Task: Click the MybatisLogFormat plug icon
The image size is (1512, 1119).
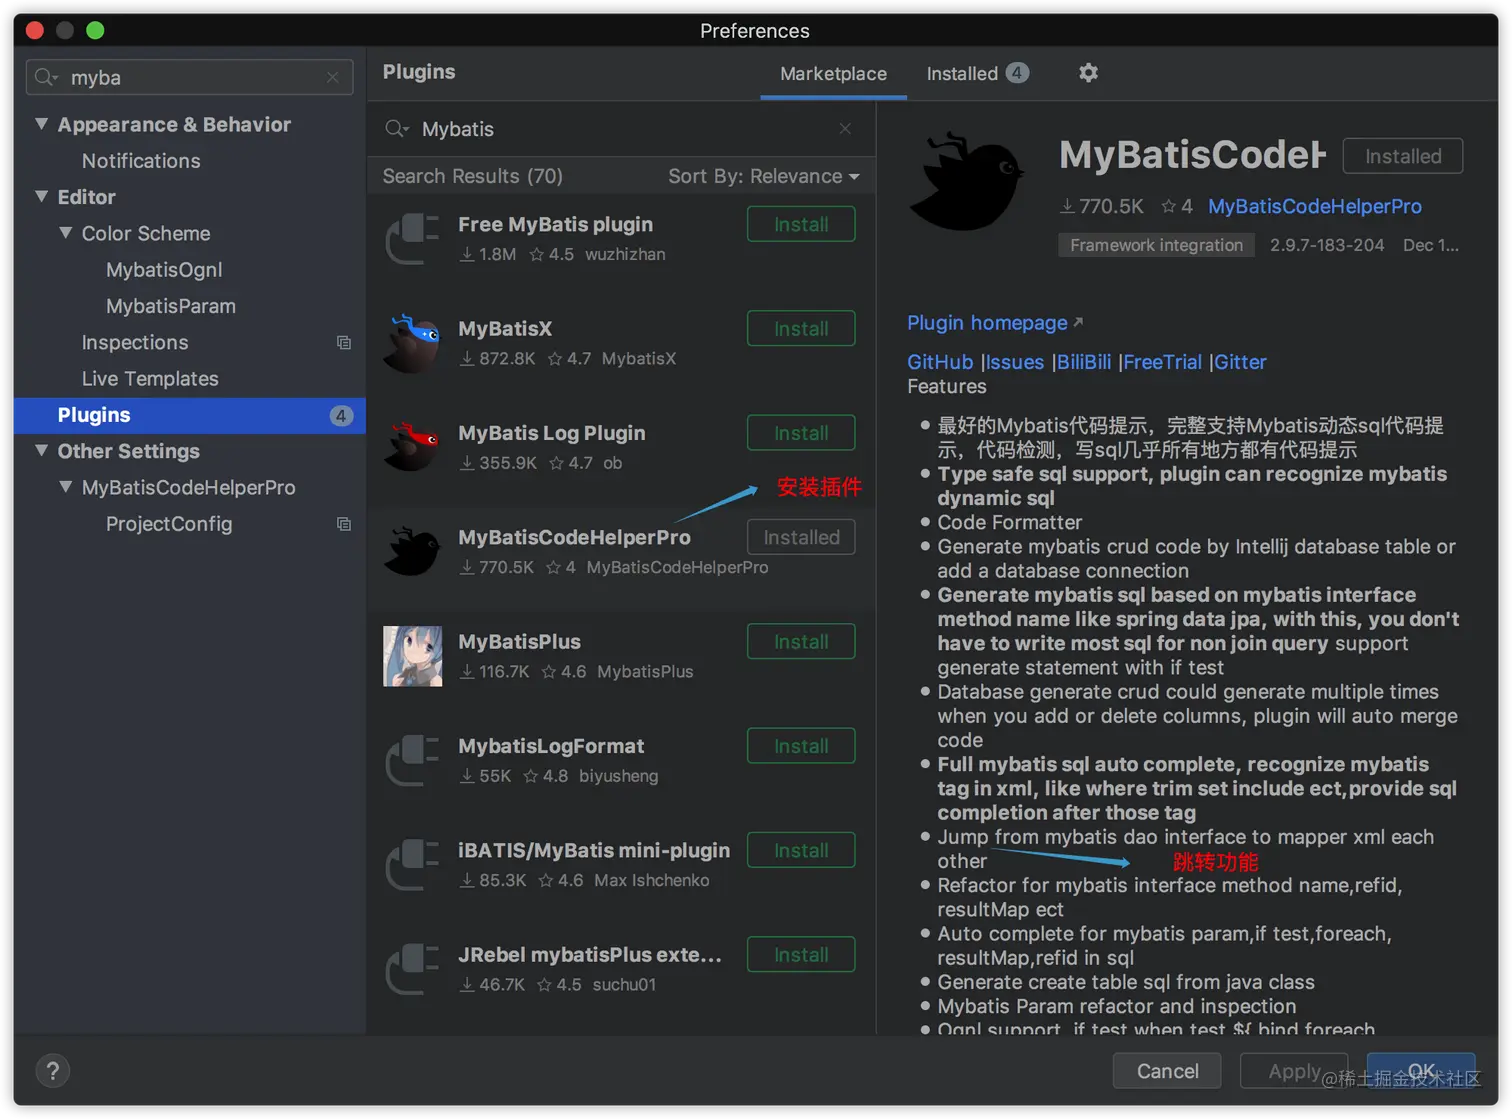Action: [x=413, y=760]
